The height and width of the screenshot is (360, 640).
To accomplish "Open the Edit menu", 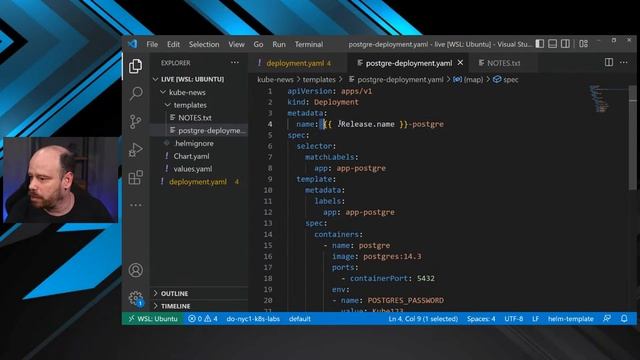I will pyautogui.click(x=173, y=44).
